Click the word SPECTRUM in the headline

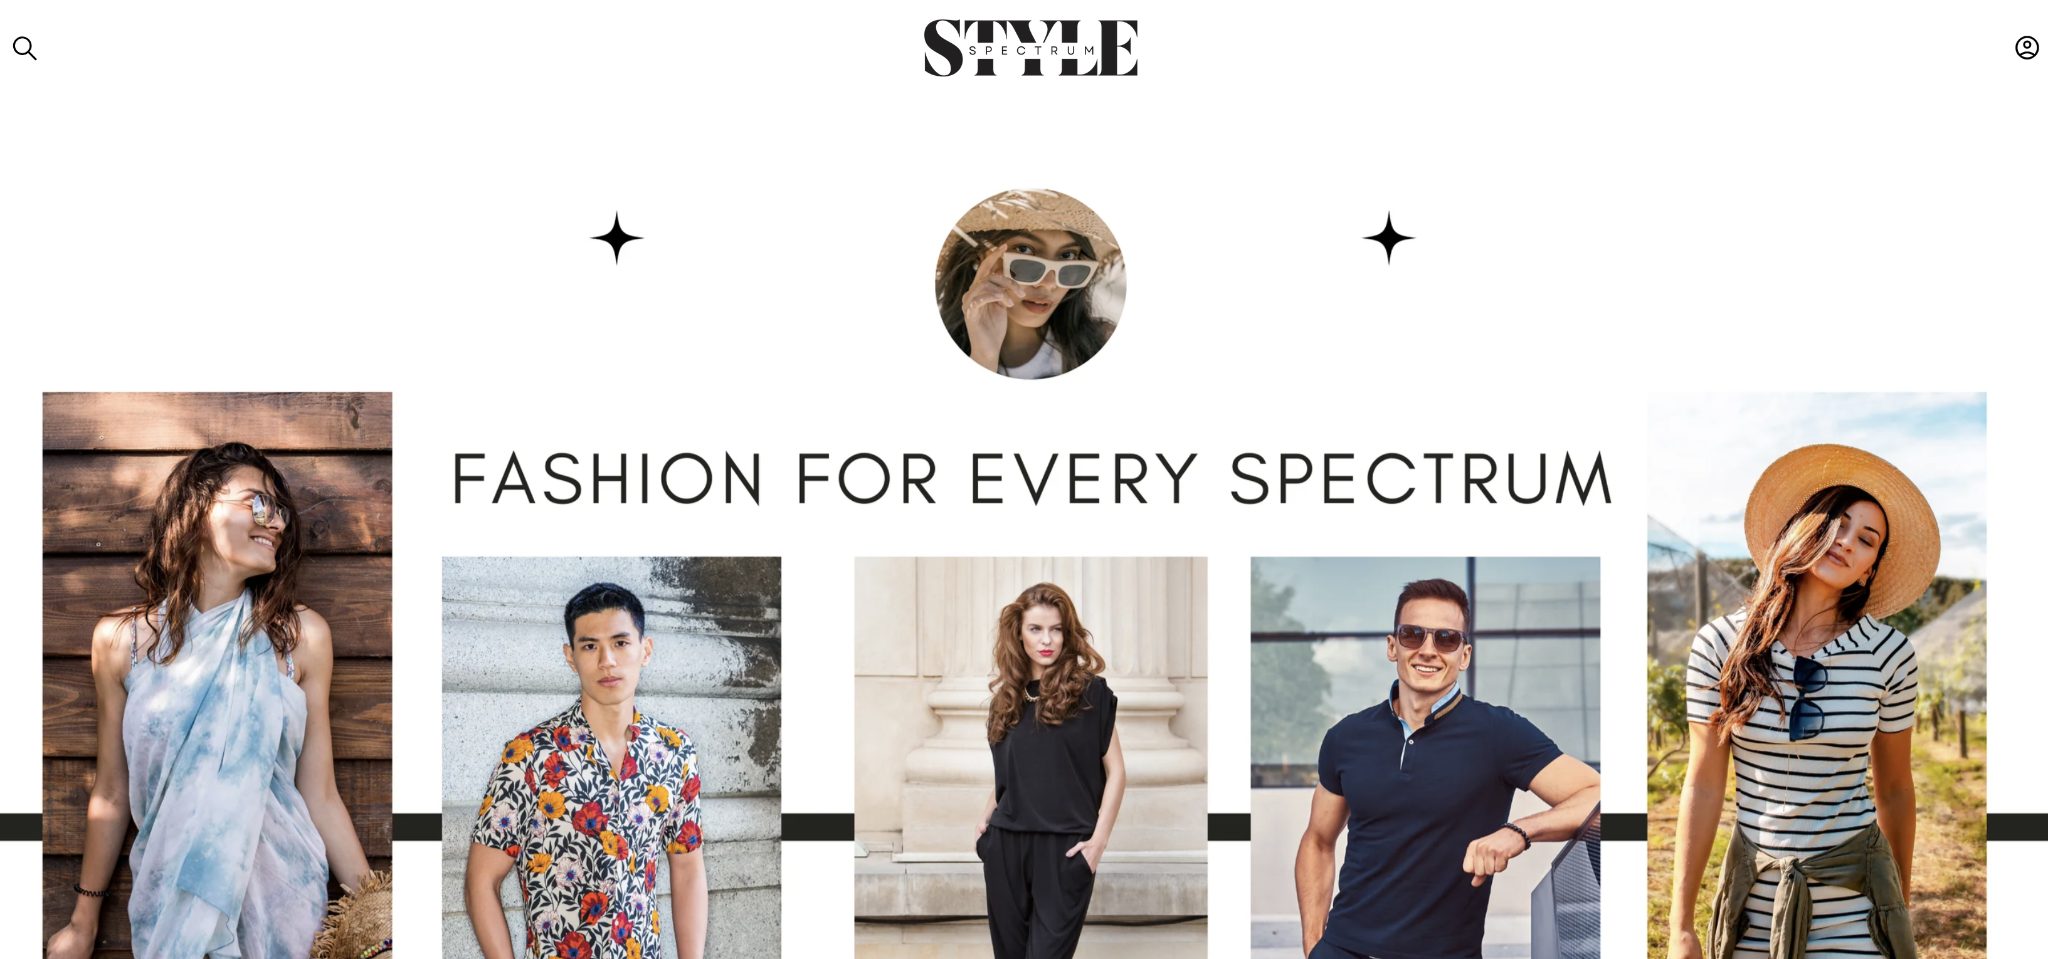(1420, 479)
